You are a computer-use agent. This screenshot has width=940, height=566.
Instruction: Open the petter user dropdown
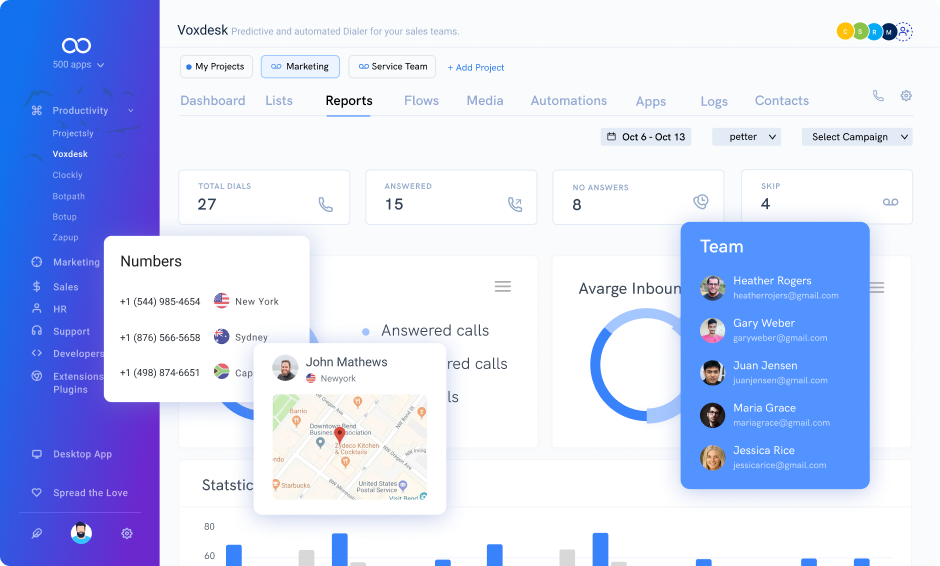(x=746, y=137)
